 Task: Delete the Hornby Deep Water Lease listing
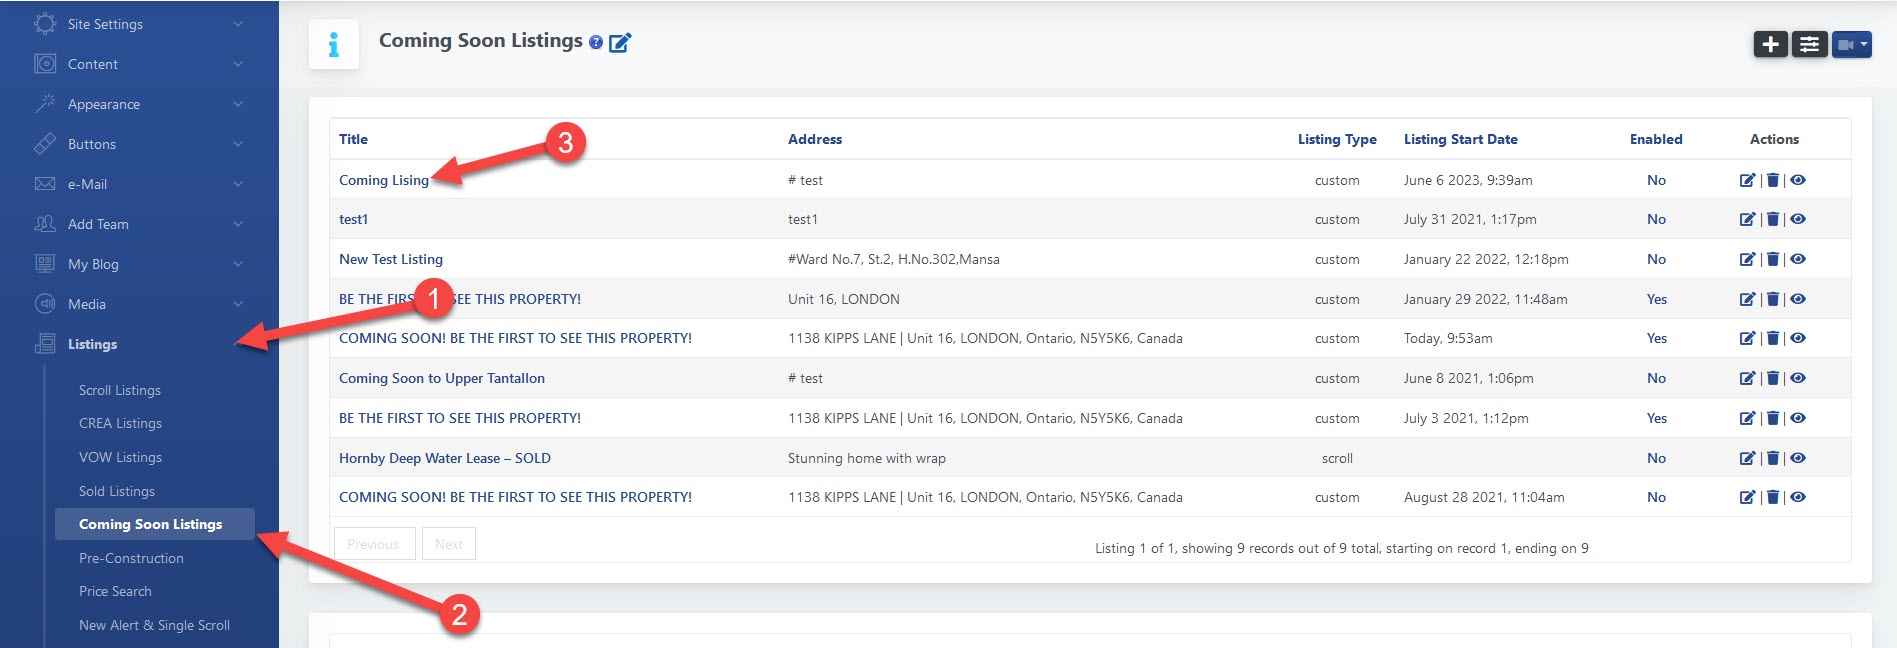pyautogui.click(x=1772, y=458)
